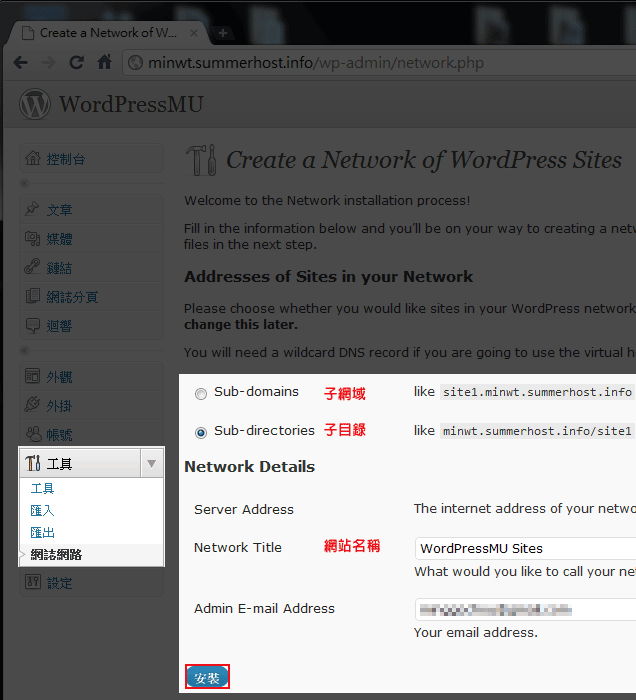
Task: Click the 工具 tools hammer icon
Action: (x=33, y=463)
